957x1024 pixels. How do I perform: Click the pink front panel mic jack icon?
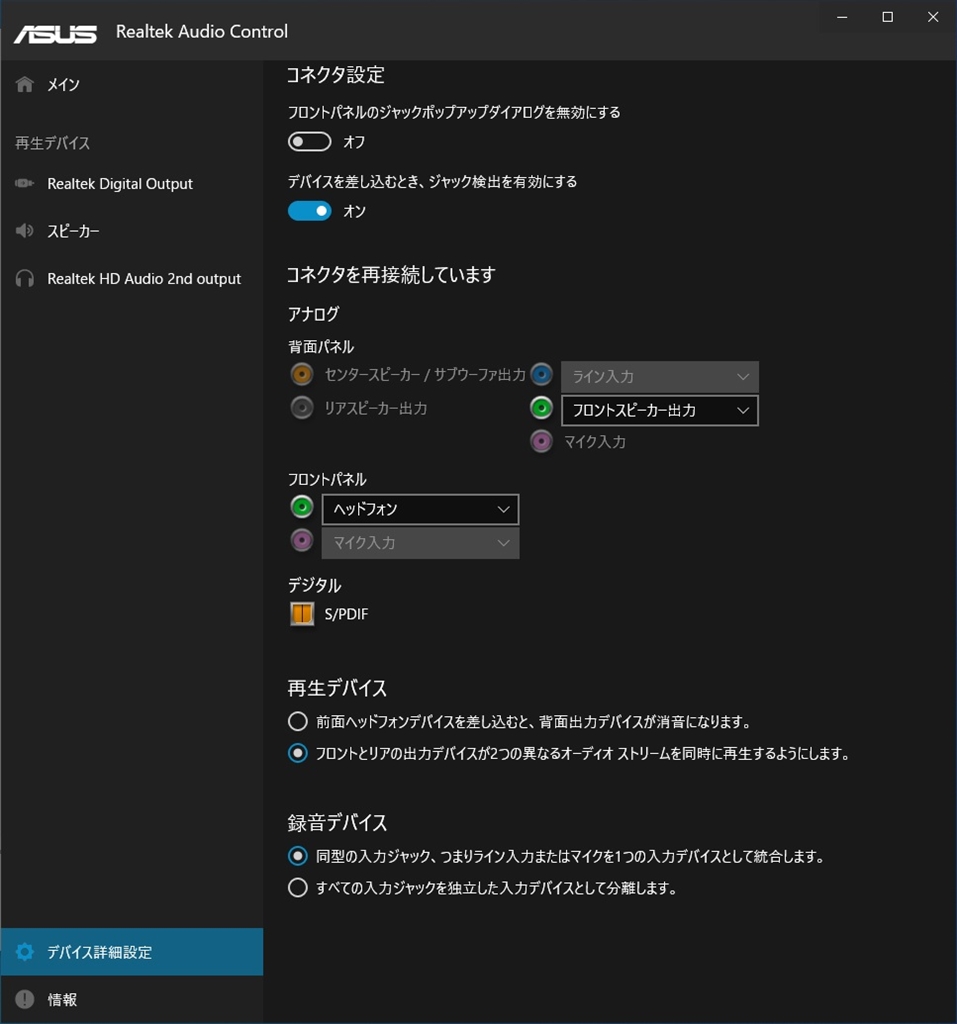[x=302, y=541]
